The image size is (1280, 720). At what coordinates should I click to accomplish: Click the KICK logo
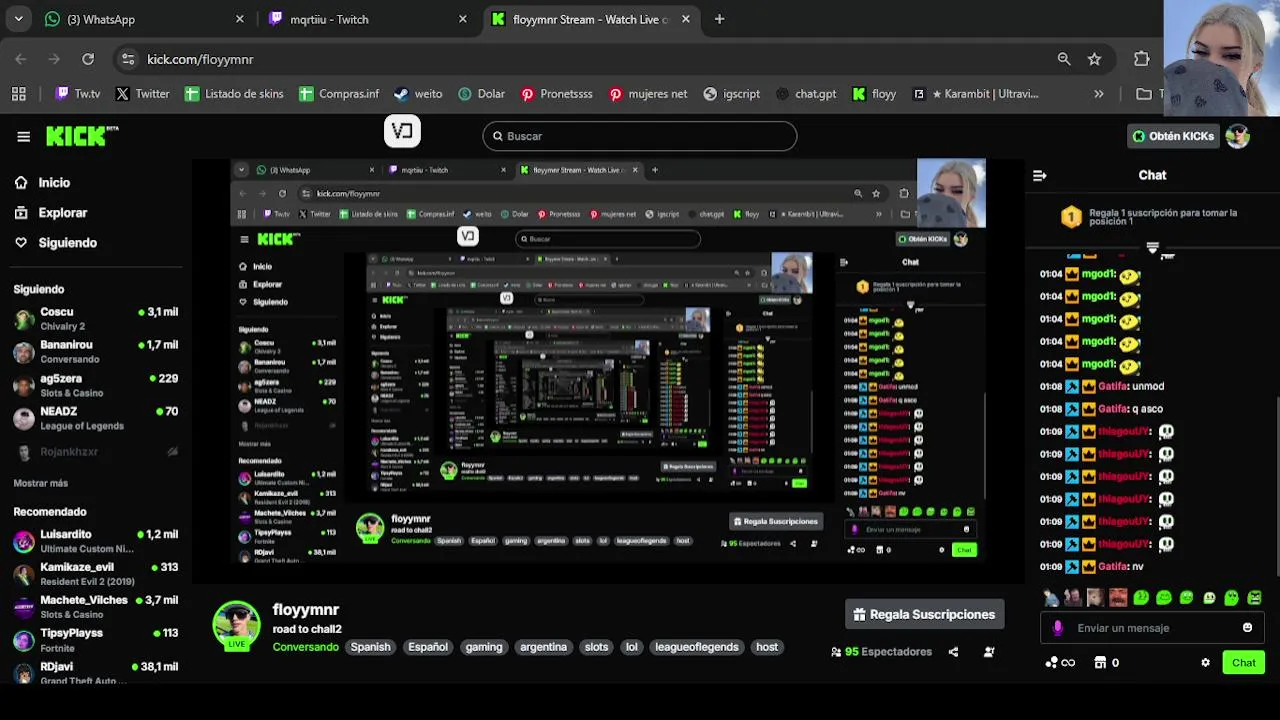point(81,137)
